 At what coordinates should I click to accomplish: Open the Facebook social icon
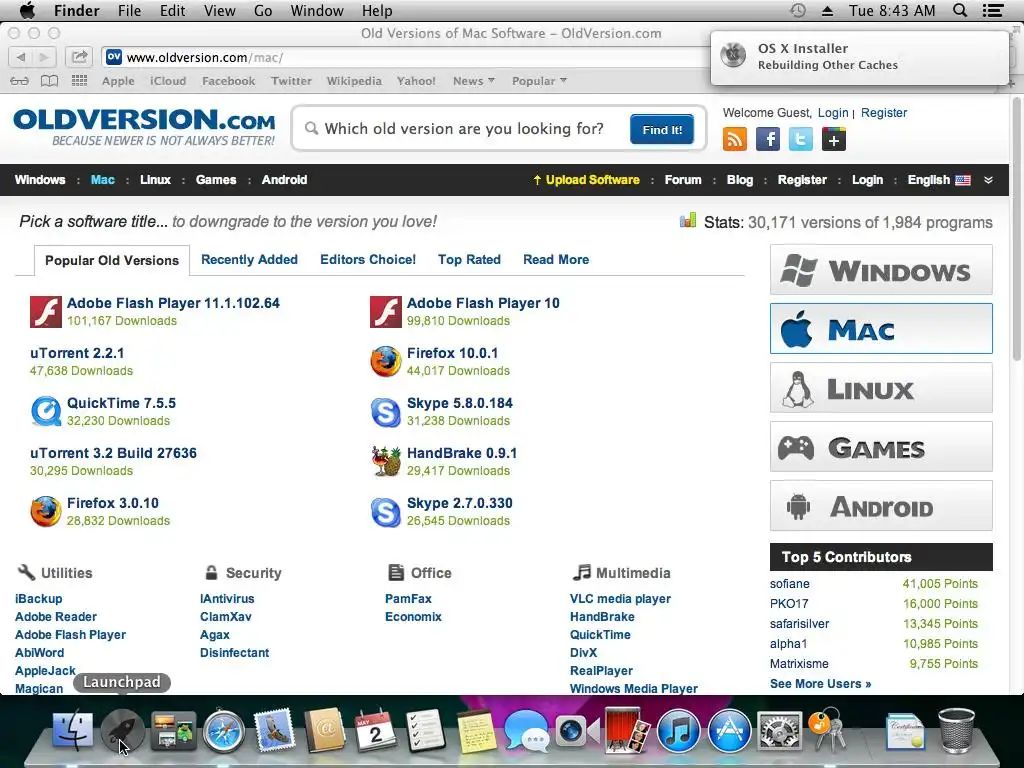768,139
